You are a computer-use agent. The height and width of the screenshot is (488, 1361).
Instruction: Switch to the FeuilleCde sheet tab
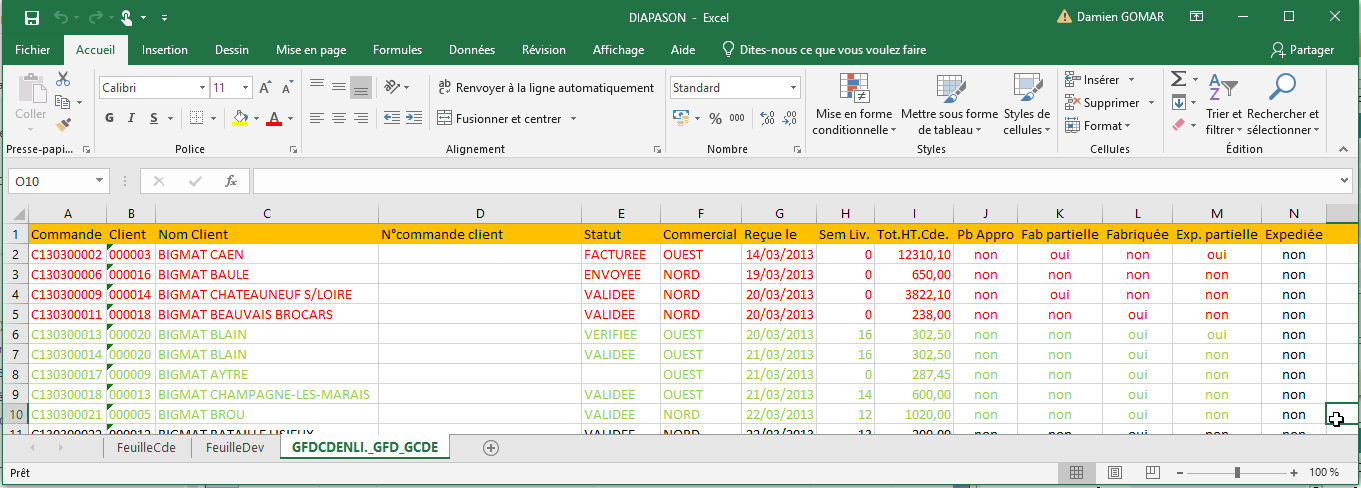[x=146, y=448]
